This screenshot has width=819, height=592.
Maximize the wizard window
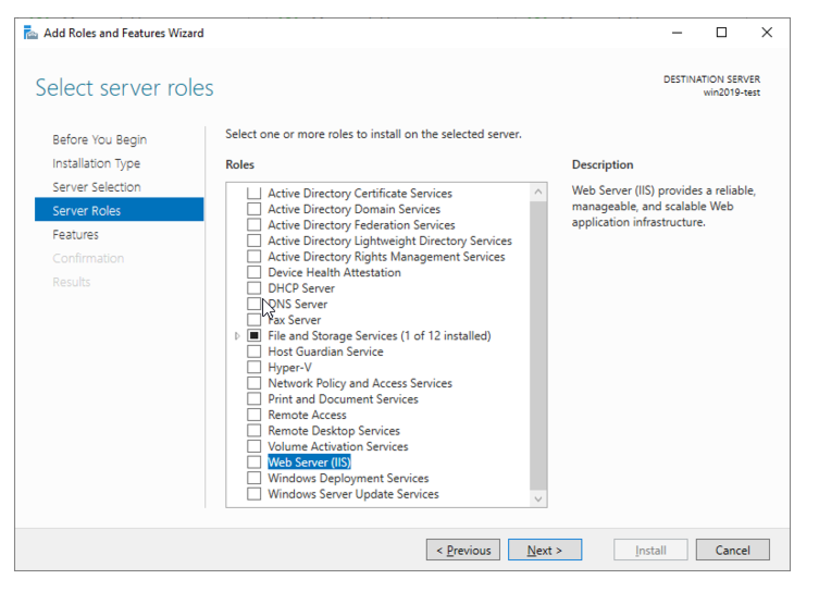point(721,32)
